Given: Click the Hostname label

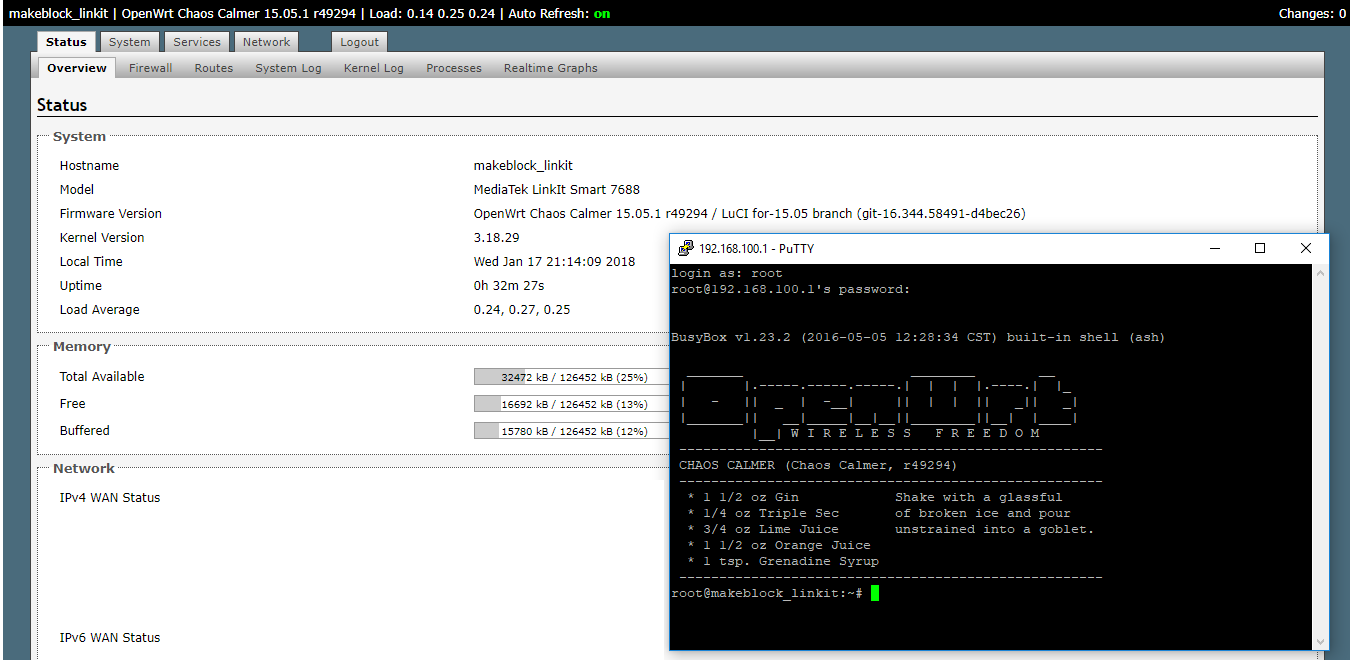Looking at the screenshot, I should (x=89, y=166).
